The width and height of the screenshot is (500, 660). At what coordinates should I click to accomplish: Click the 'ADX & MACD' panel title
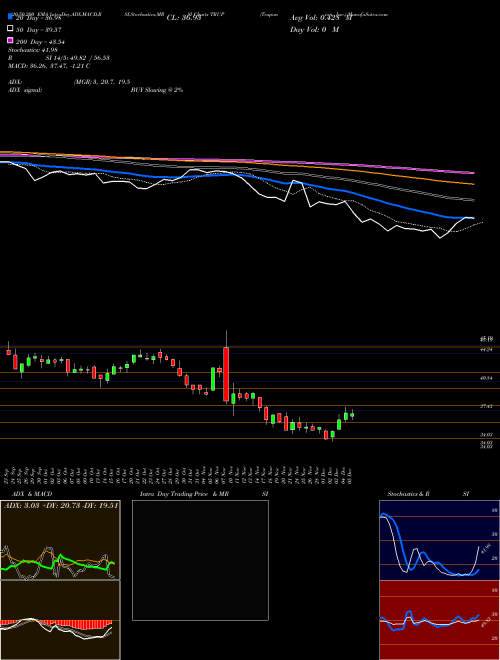click(x=32, y=494)
